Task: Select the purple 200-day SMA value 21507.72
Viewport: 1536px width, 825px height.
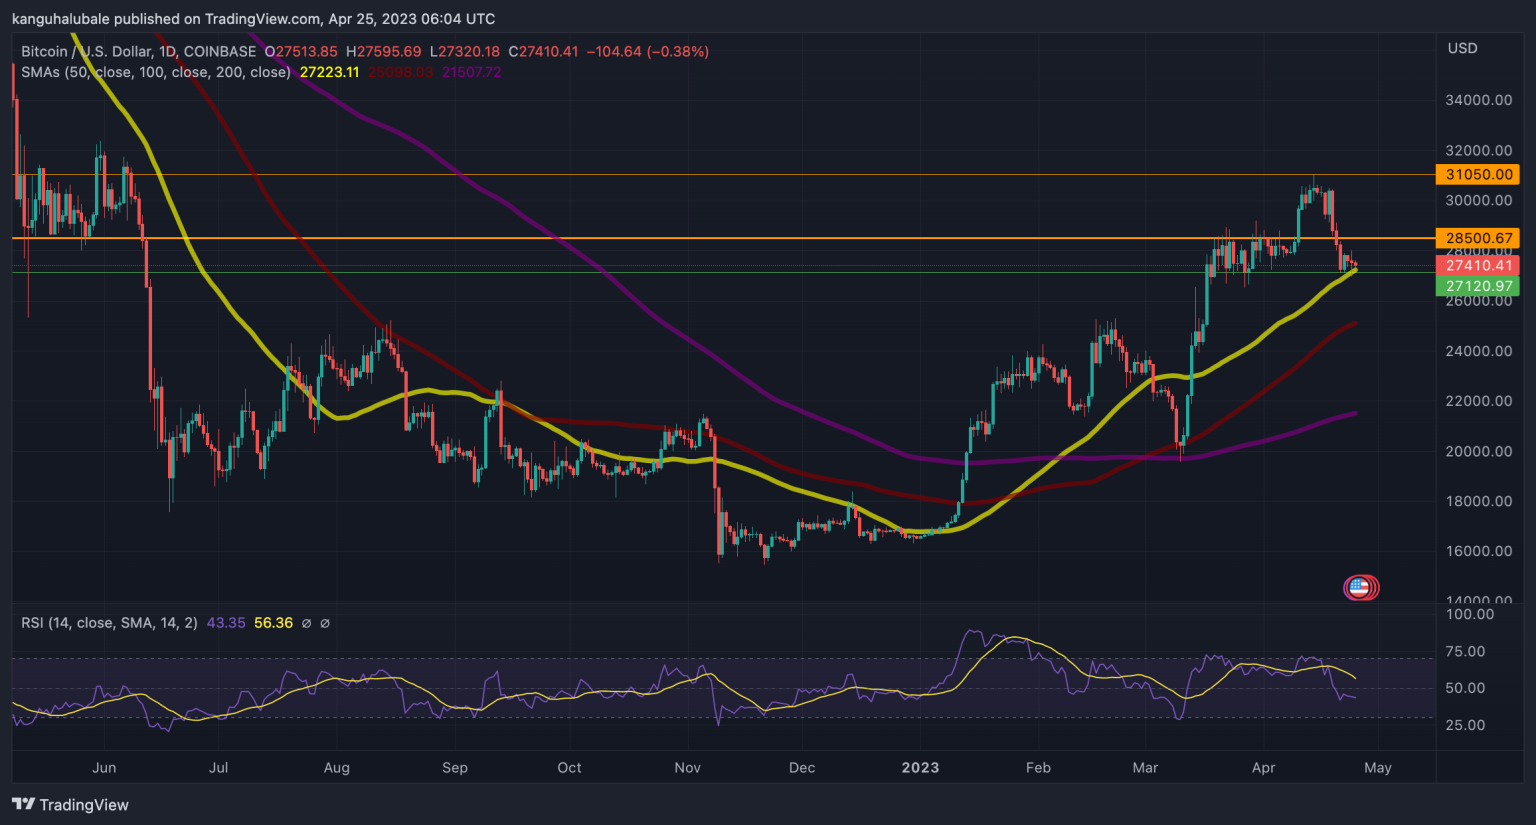Action: (x=470, y=72)
